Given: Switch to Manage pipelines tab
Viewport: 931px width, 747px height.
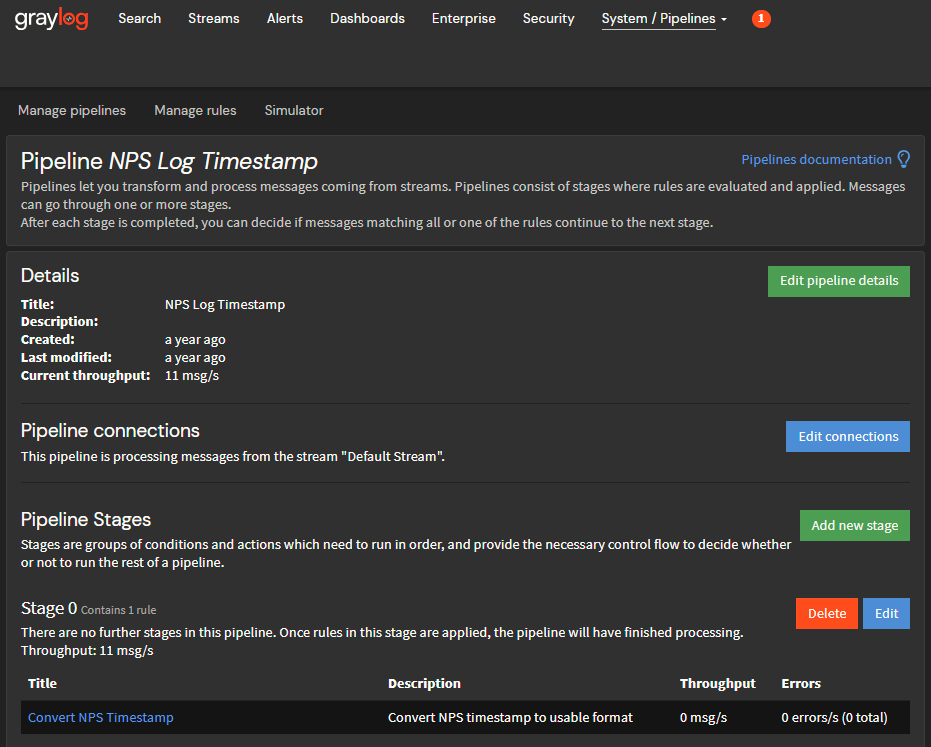Looking at the screenshot, I should tap(72, 111).
